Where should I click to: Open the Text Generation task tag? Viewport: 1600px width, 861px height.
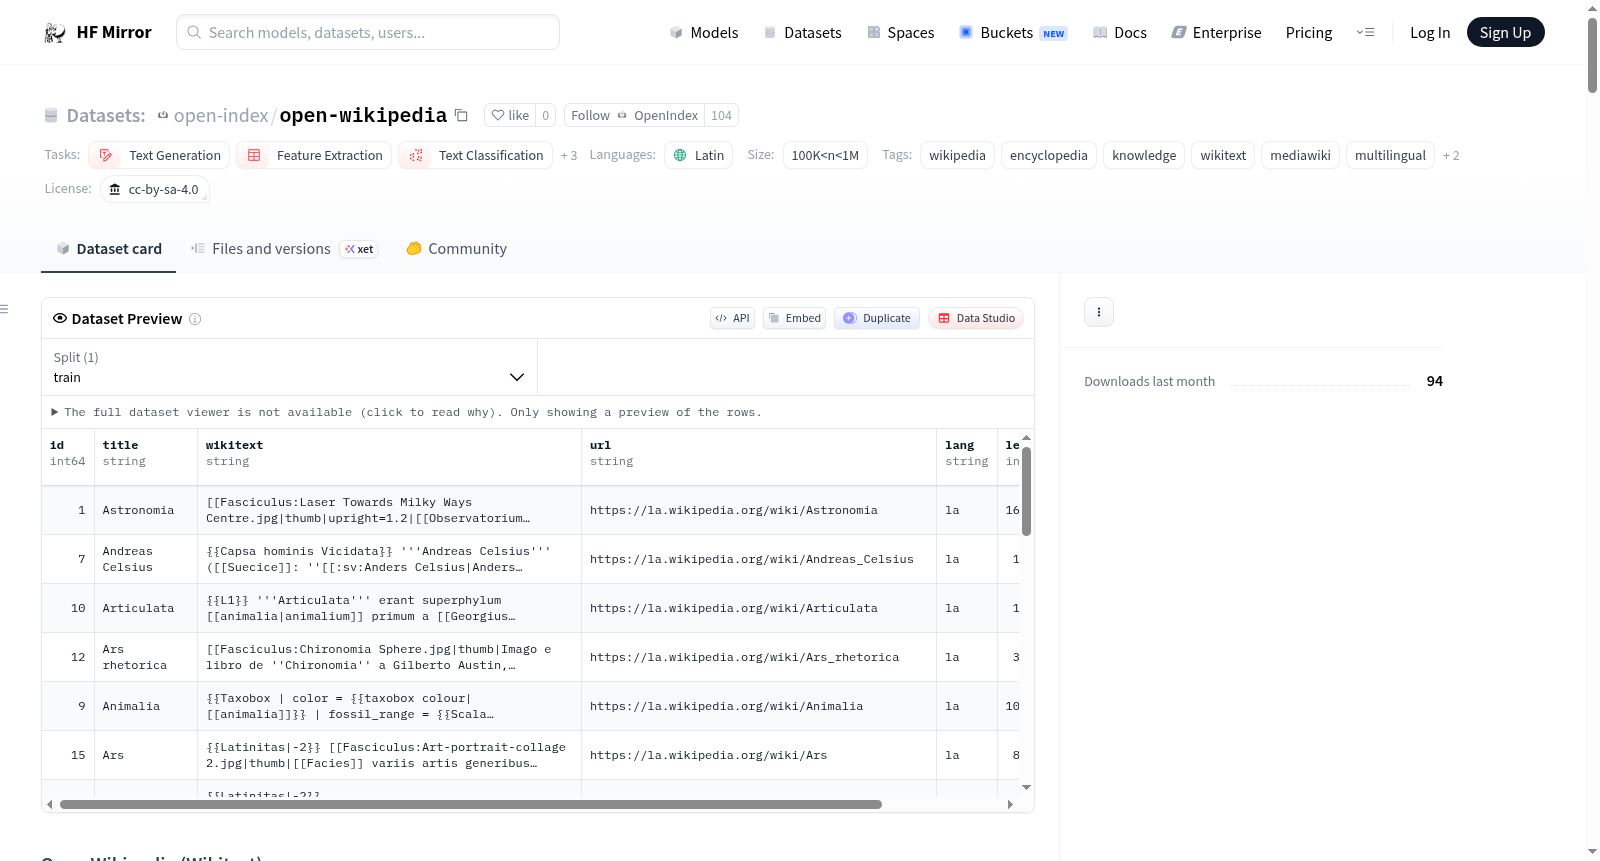tap(159, 155)
